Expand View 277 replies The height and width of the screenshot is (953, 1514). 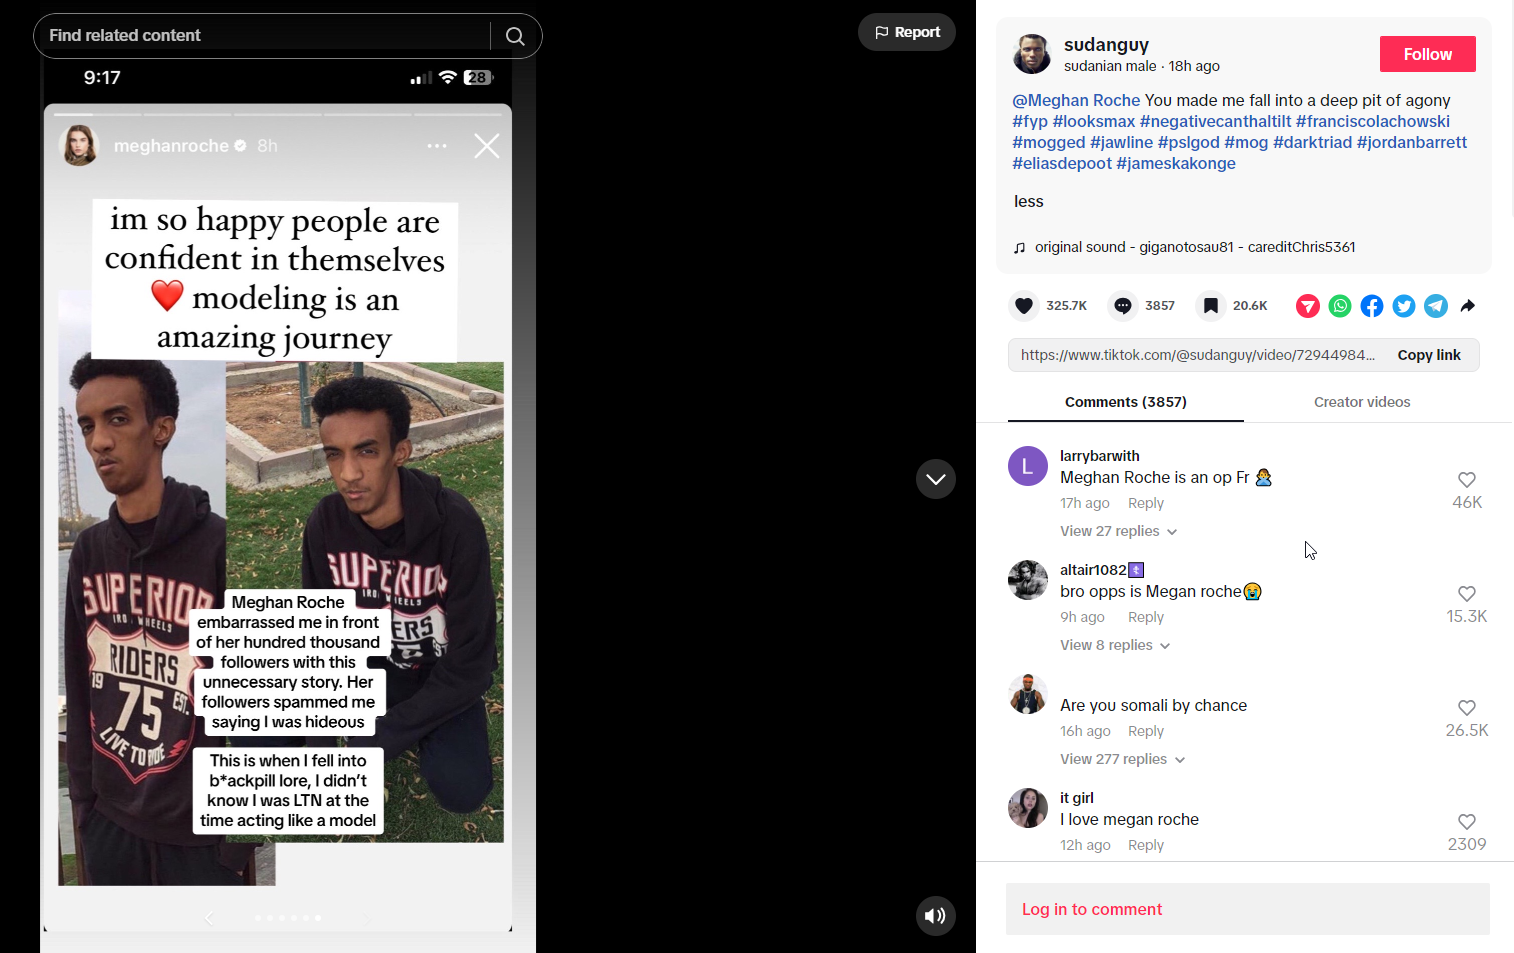pyautogui.click(x=1122, y=759)
